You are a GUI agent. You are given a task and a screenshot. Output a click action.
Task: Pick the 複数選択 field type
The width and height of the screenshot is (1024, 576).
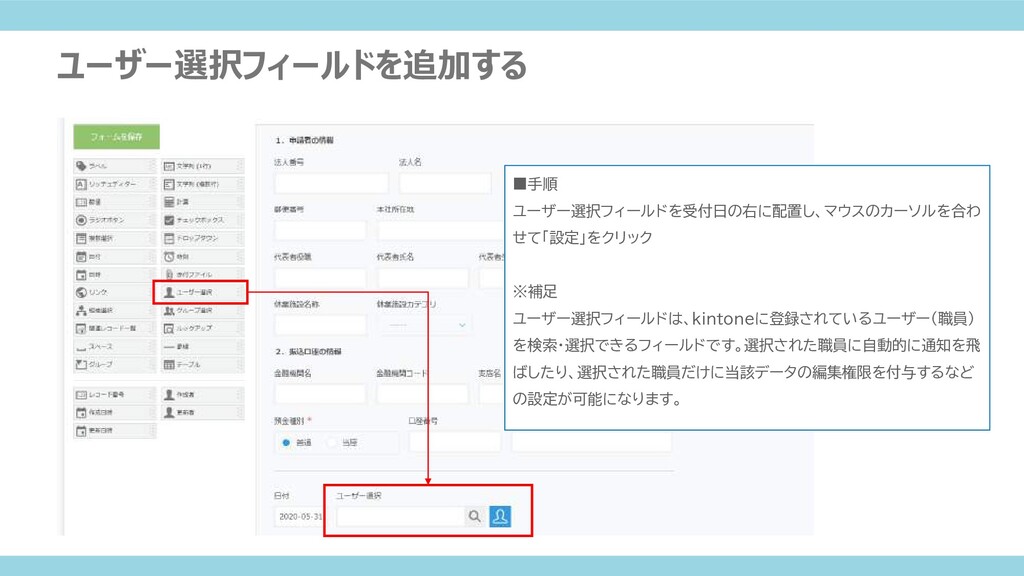point(115,238)
